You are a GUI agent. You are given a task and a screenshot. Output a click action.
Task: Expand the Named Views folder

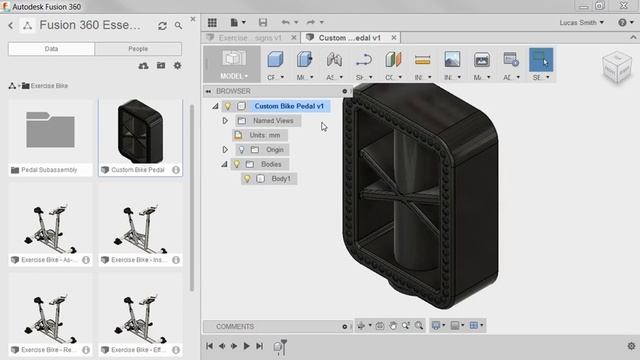tap(225, 121)
